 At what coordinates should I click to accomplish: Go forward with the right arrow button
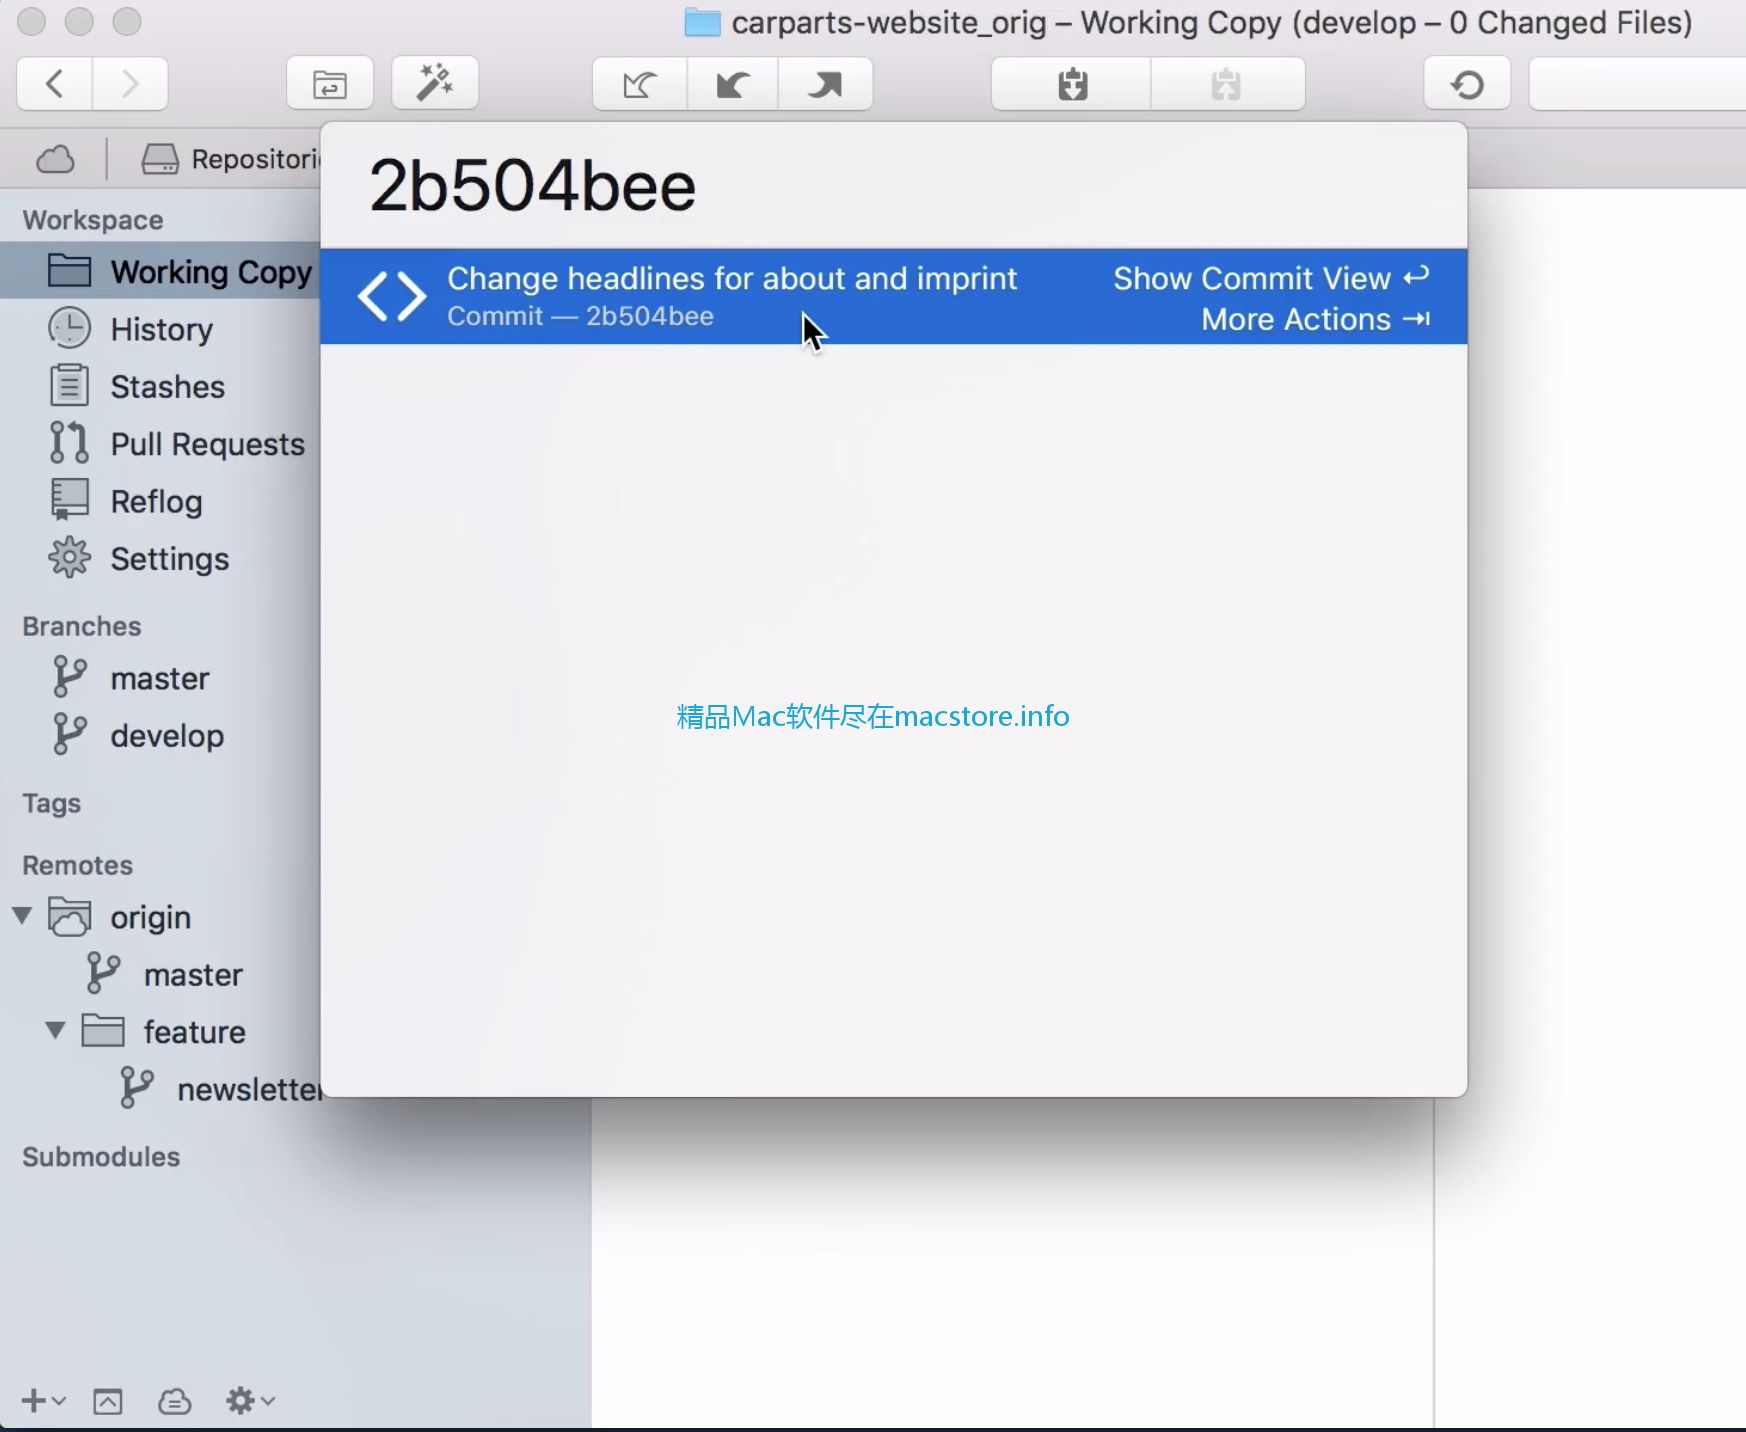point(130,84)
